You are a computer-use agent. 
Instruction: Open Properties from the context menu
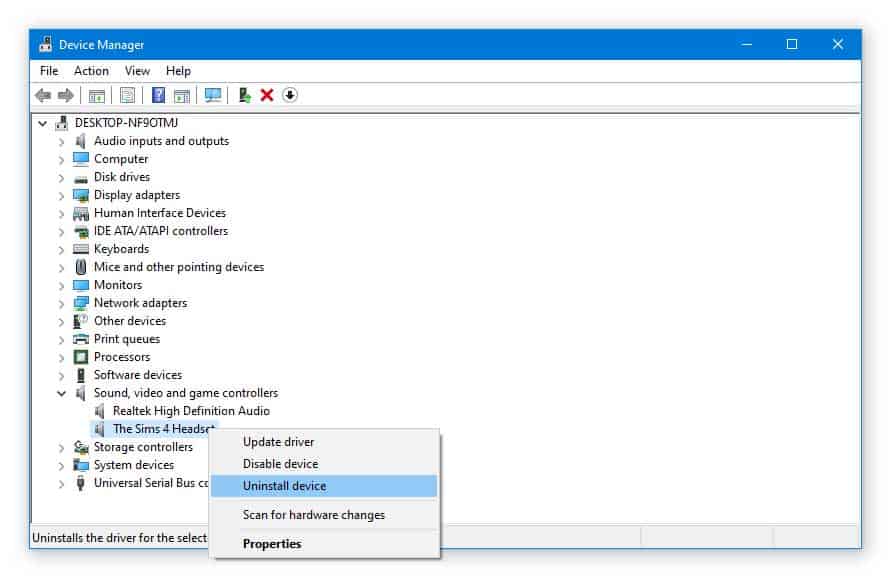pyautogui.click(x=325, y=544)
